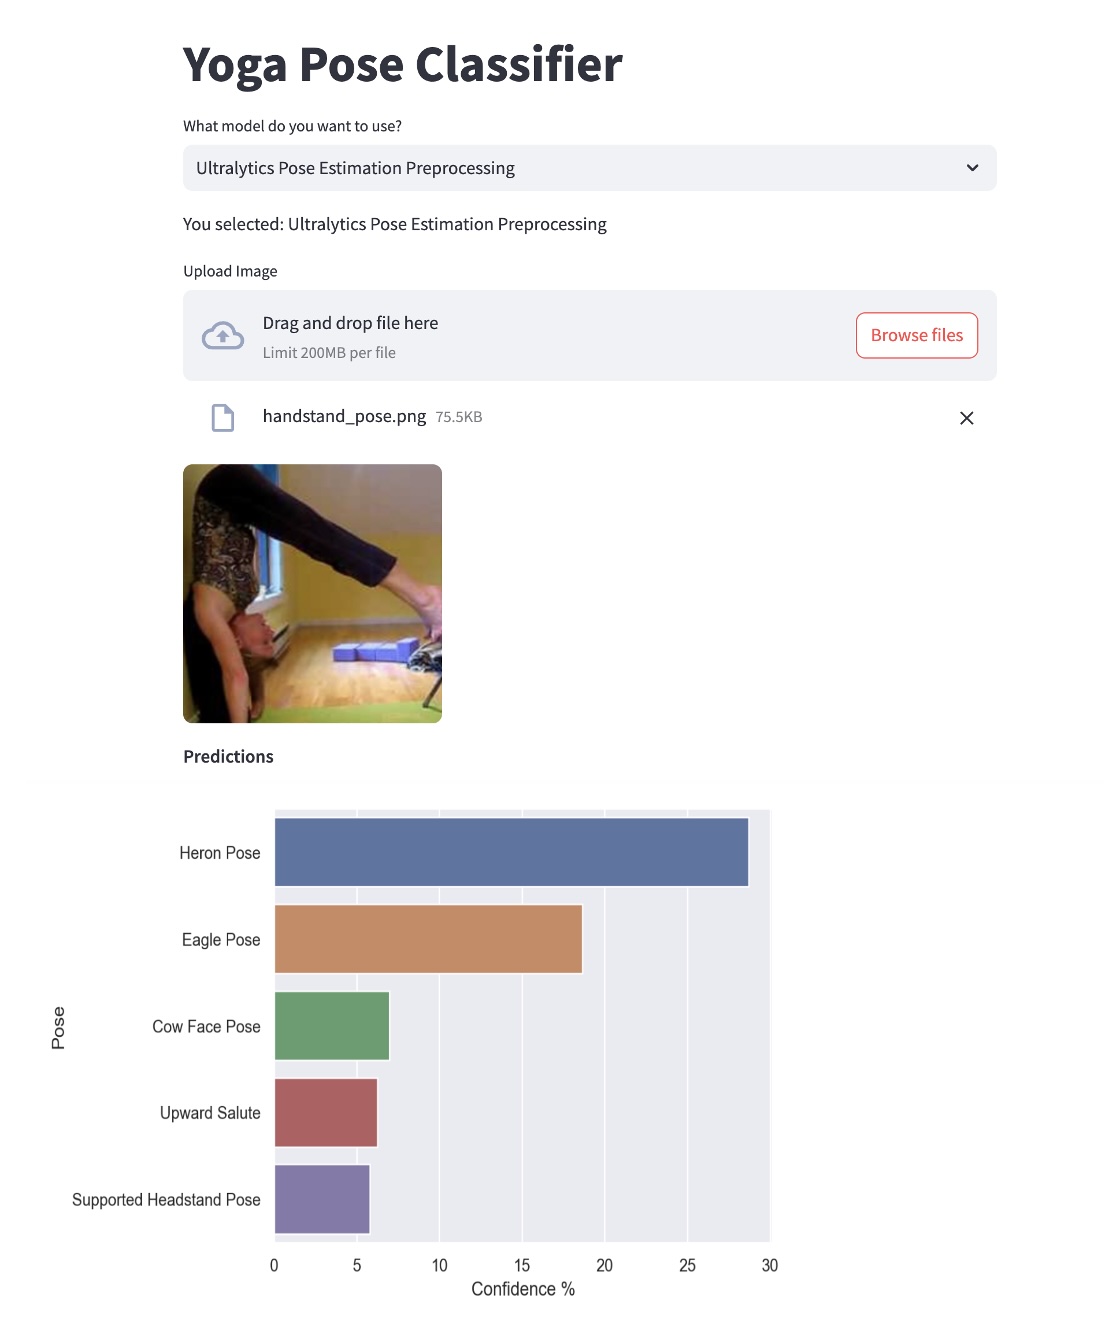Open the Ultralytics Pose Estimation Preprocessing selectbox

589,168
